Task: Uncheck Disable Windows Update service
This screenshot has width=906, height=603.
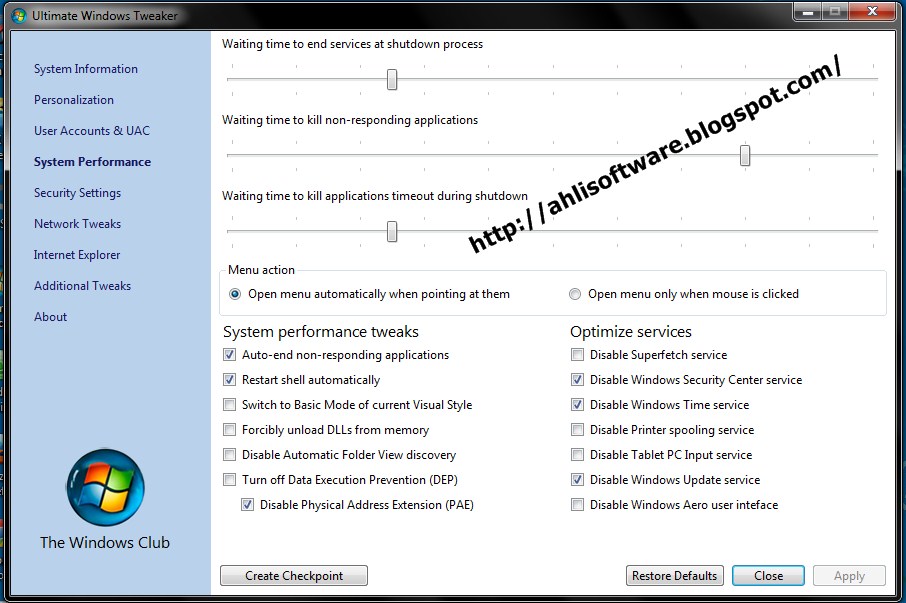Action: [577, 479]
